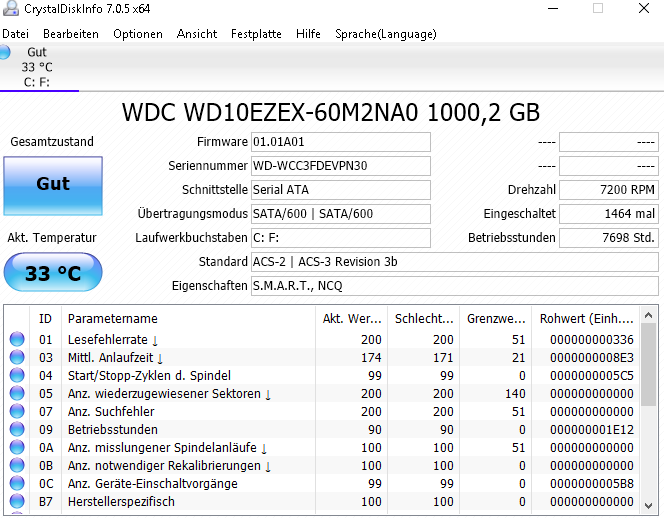Viewport: 664px width, 518px height.
Task: Select the Start/Stopp-Zyklen d. Spindel row text
Action: [149, 376]
